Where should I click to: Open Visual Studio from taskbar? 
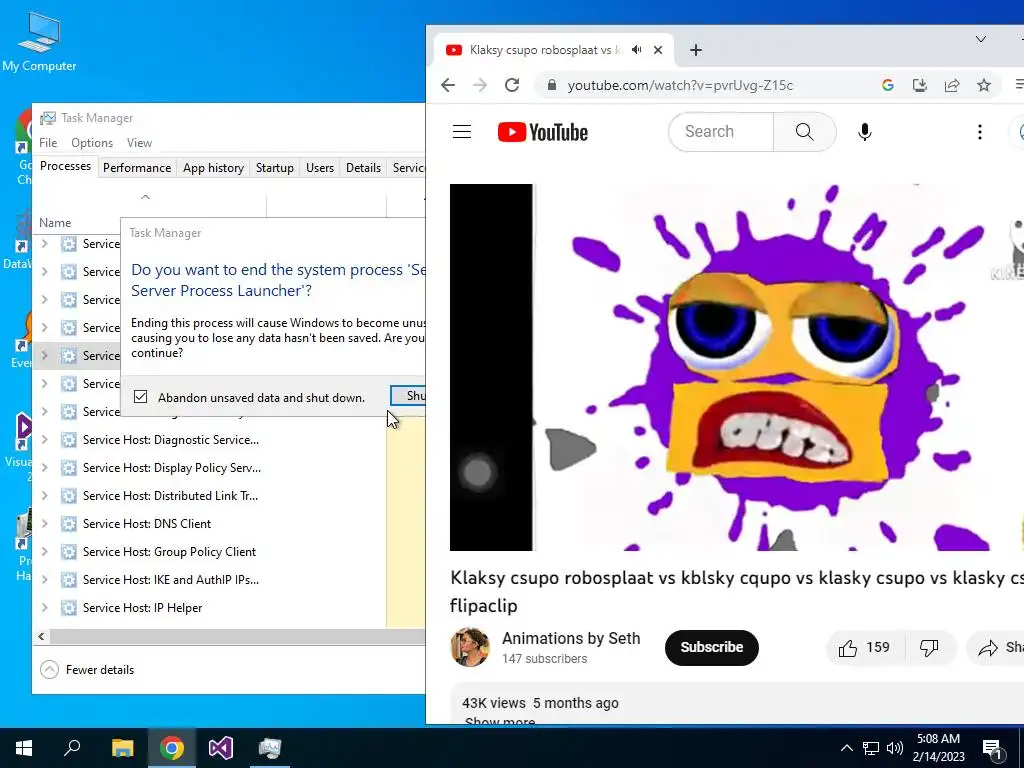pos(221,748)
